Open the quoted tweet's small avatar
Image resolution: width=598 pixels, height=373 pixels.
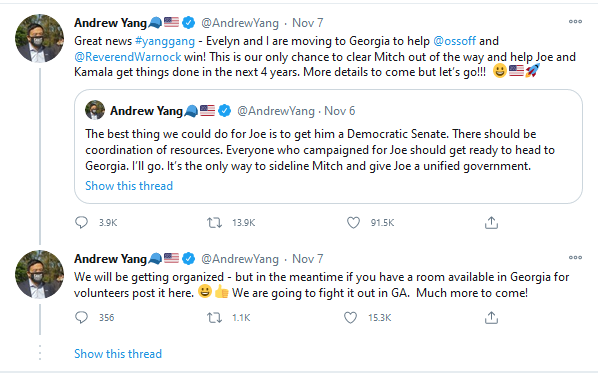95,110
